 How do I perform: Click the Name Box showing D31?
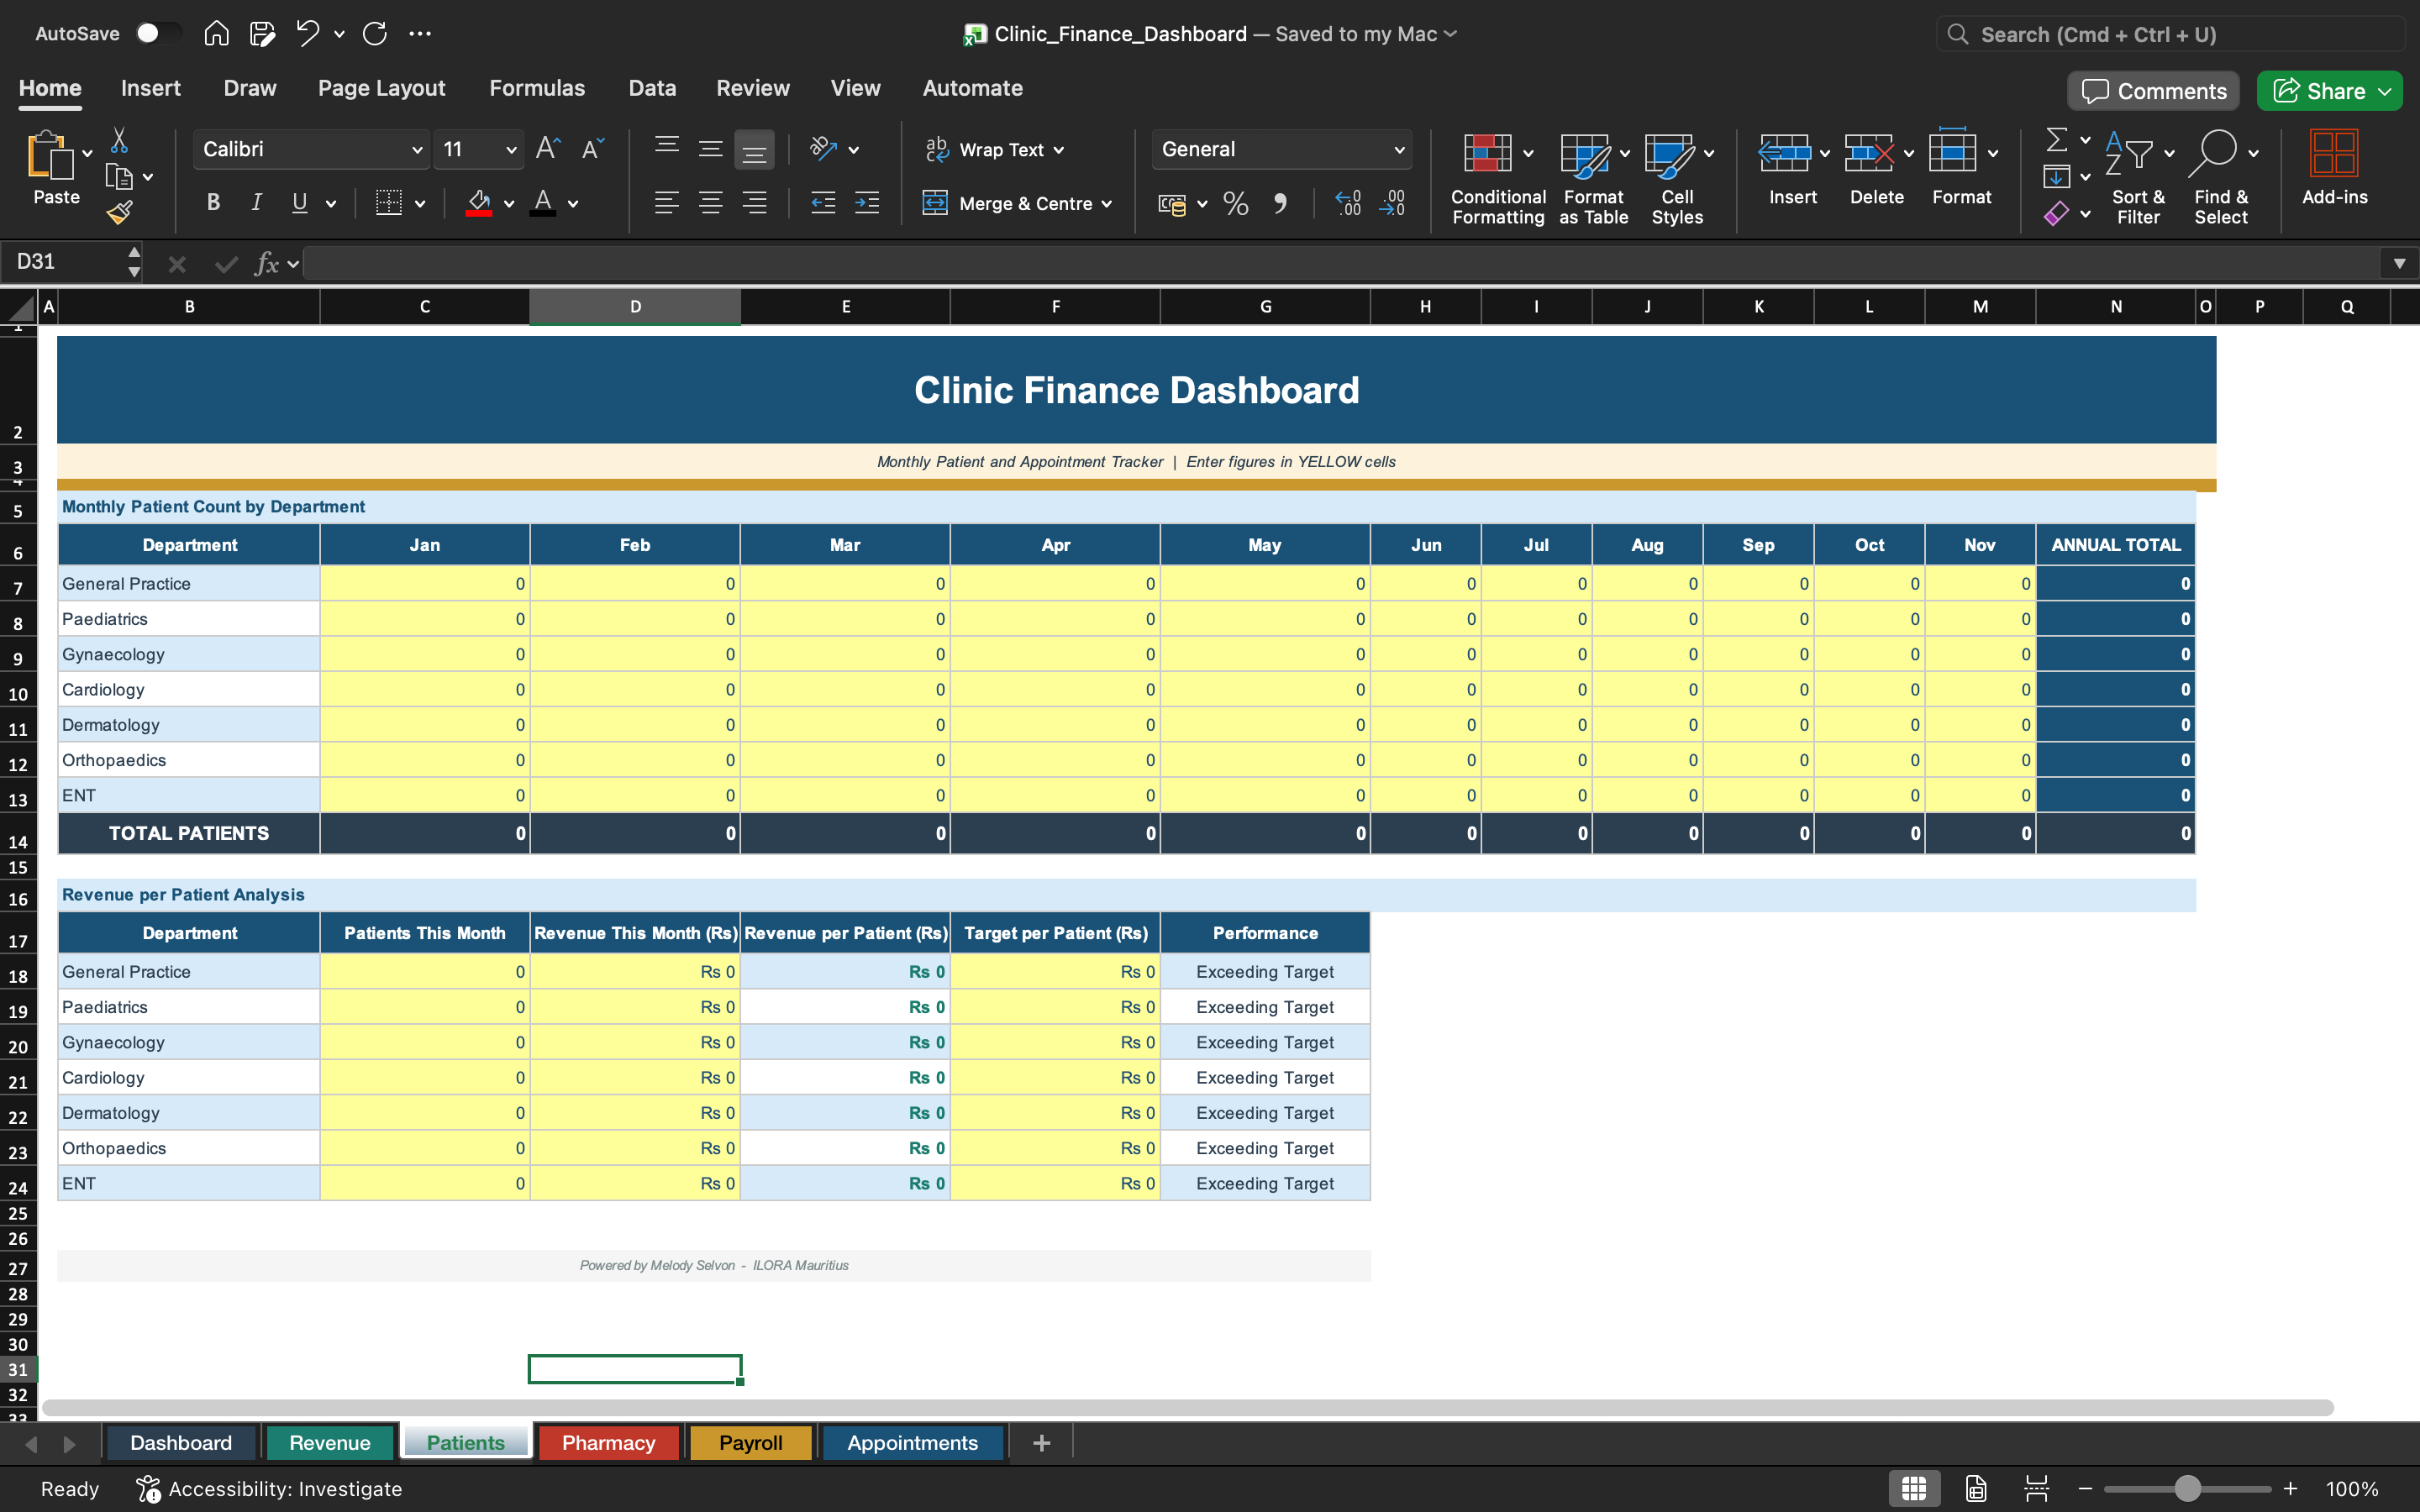tap(65, 262)
